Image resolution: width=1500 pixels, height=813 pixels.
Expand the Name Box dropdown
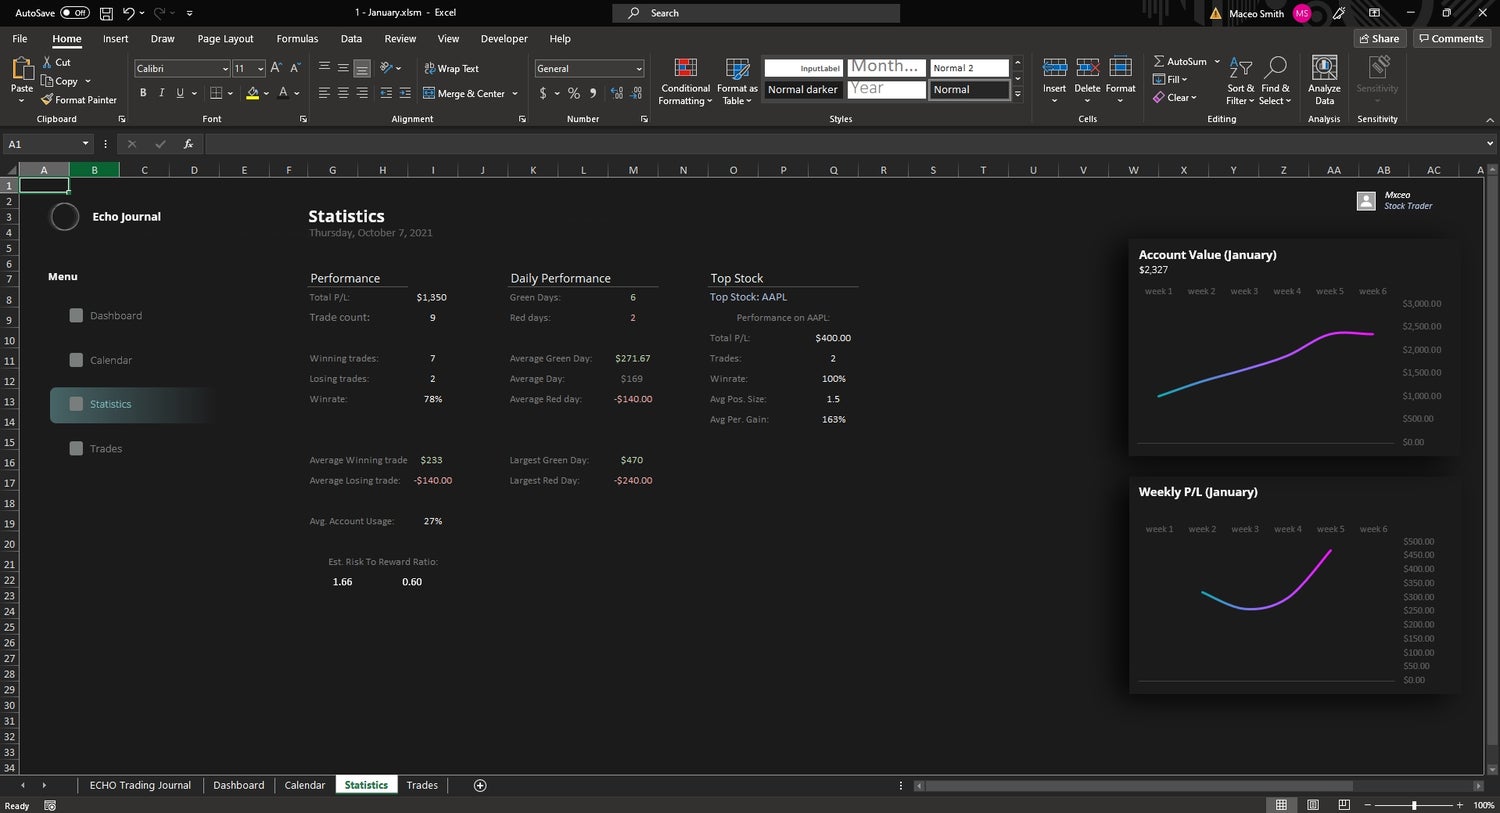[86, 144]
